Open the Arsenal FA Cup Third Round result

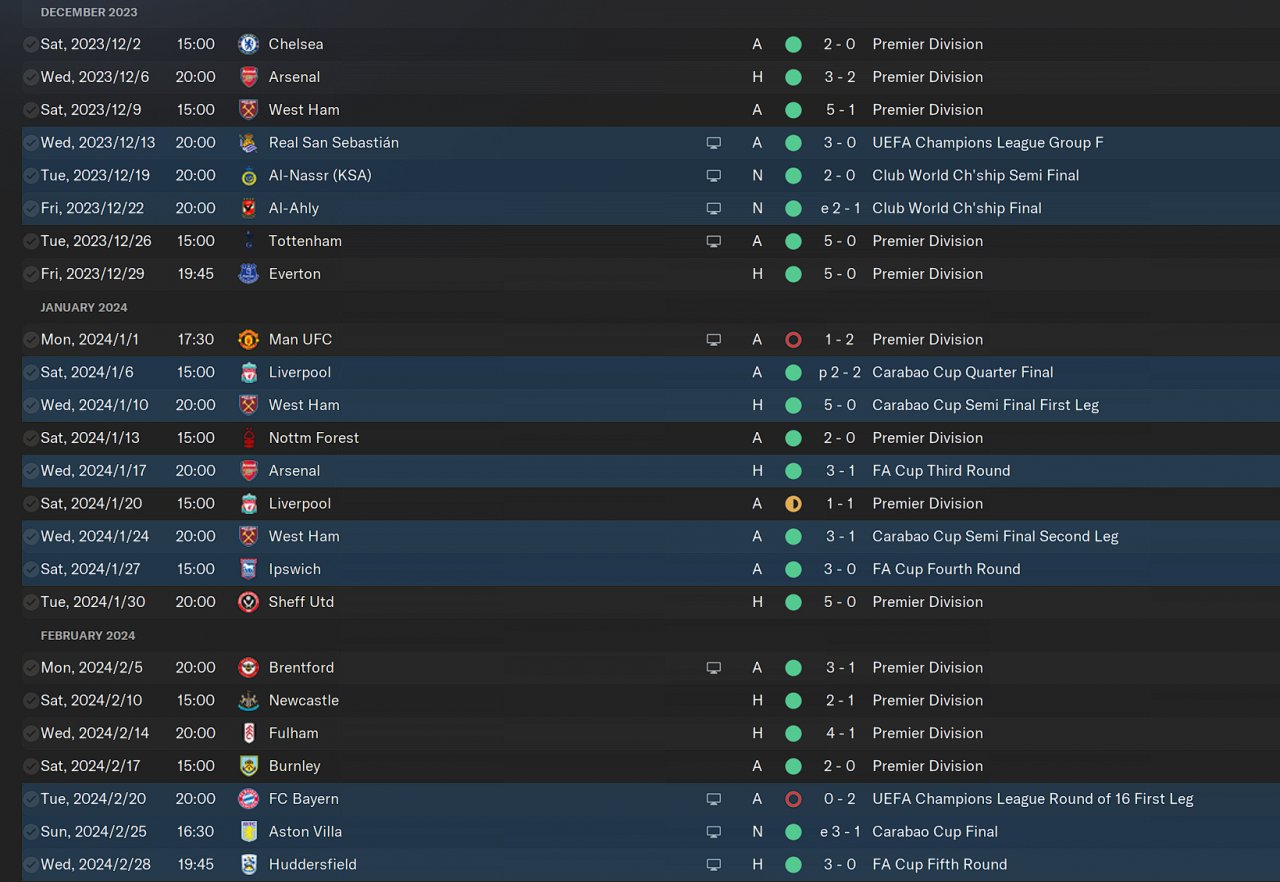[x=840, y=471]
